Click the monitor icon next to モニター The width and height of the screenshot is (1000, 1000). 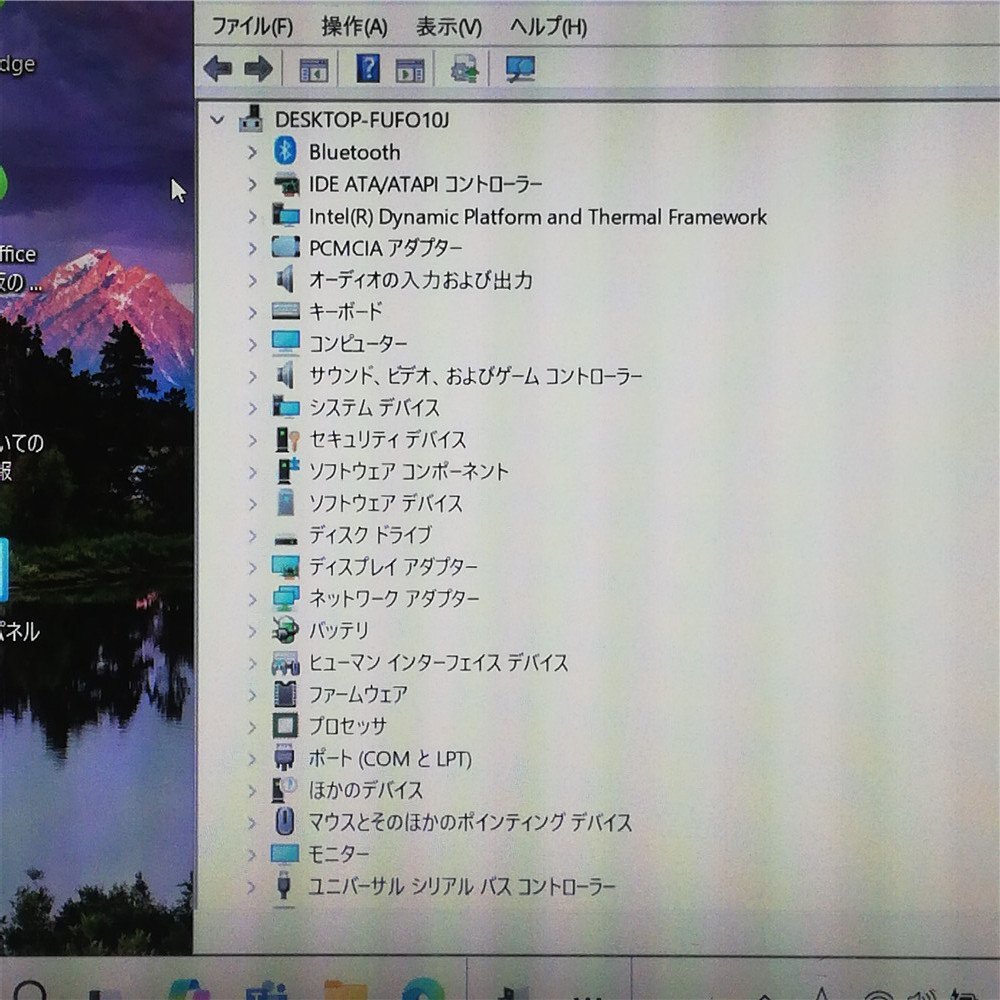coord(284,854)
